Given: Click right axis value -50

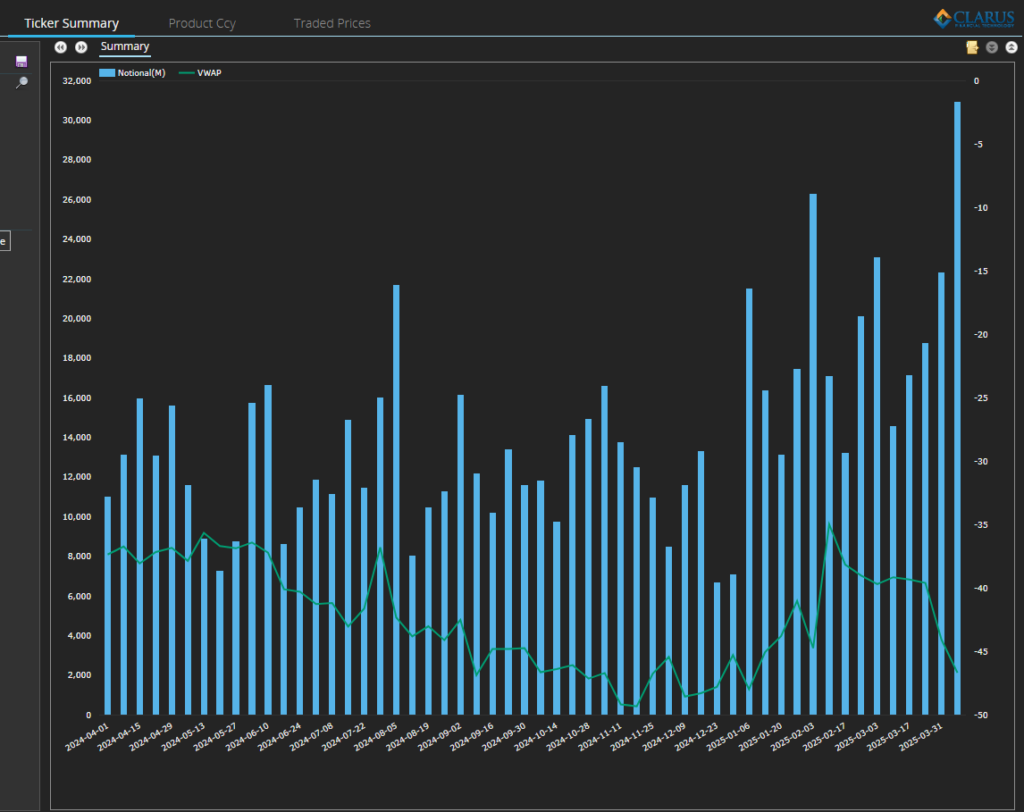Looking at the screenshot, I should pyautogui.click(x=980, y=715).
